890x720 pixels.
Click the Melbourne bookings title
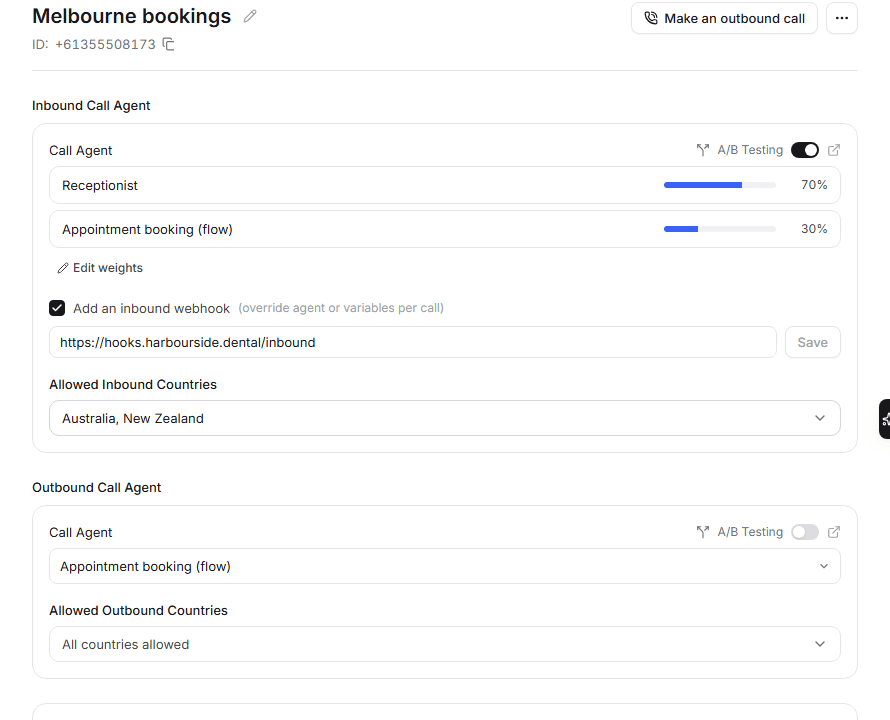[132, 16]
